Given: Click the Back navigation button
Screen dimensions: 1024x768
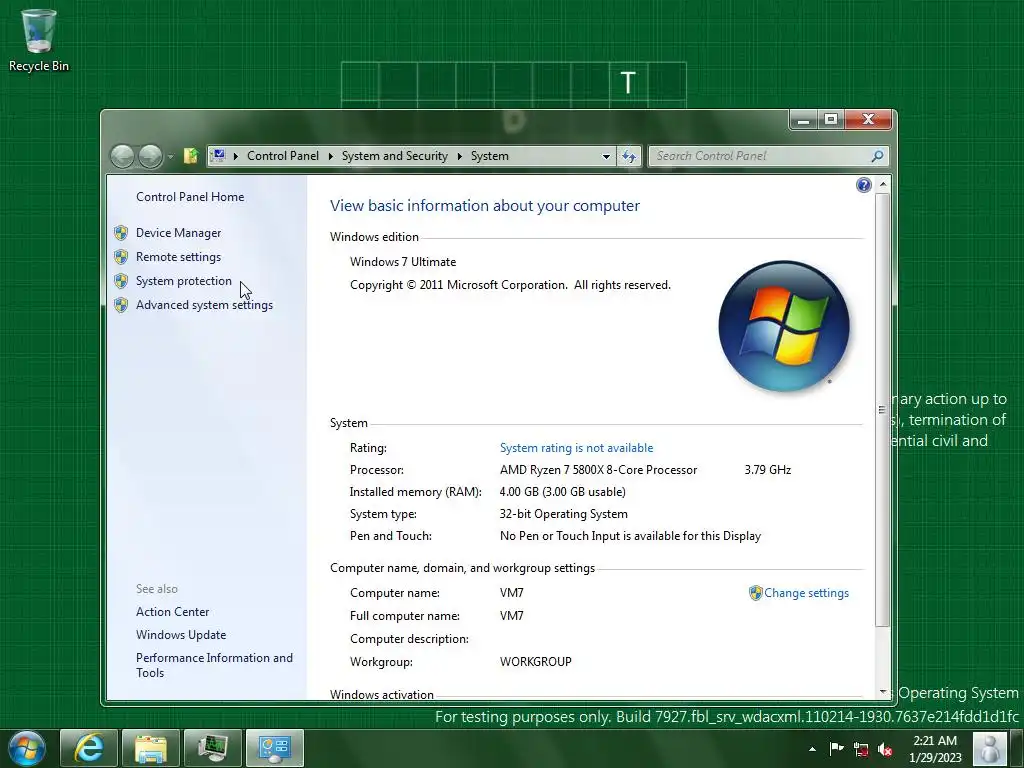Looking at the screenshot, I should 122,156.
